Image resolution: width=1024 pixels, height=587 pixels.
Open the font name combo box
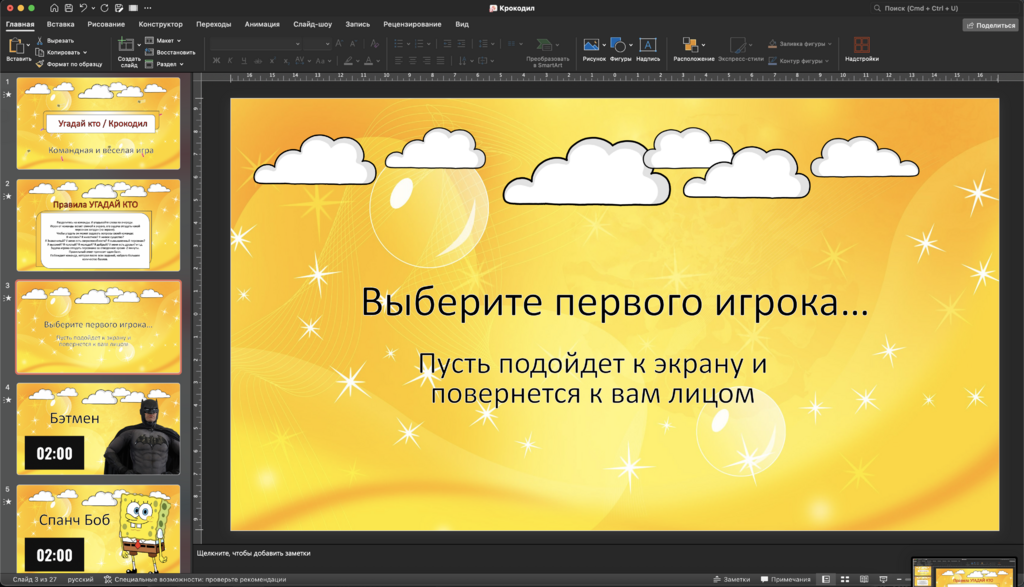tap(255, 44)
